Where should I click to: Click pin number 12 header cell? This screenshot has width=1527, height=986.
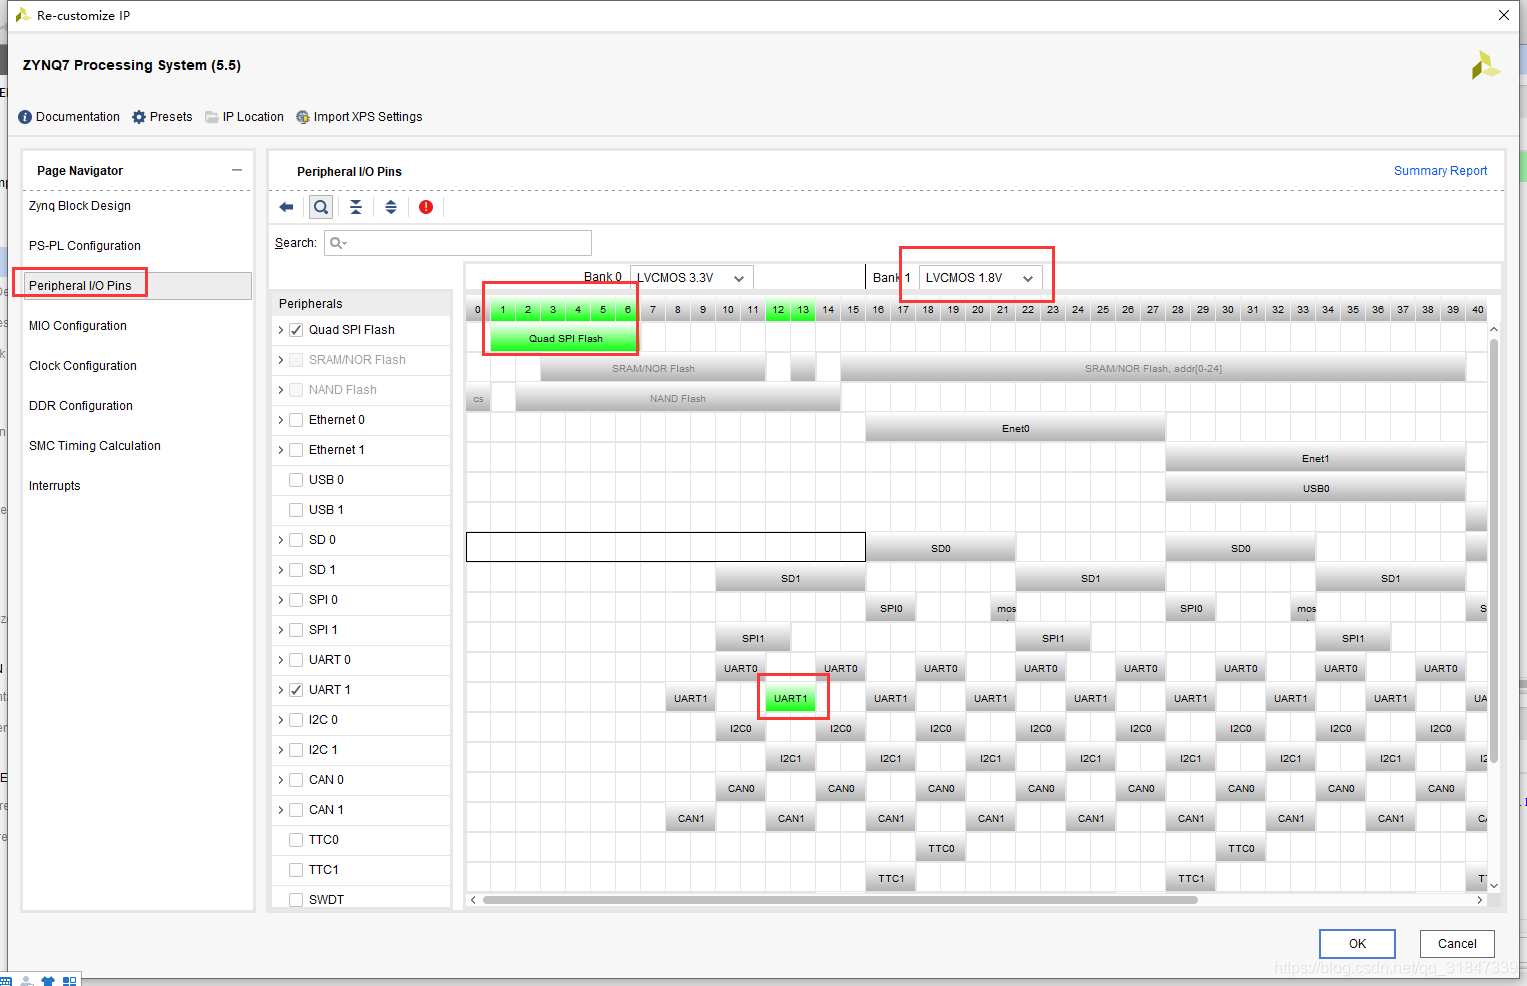[778, 310]
